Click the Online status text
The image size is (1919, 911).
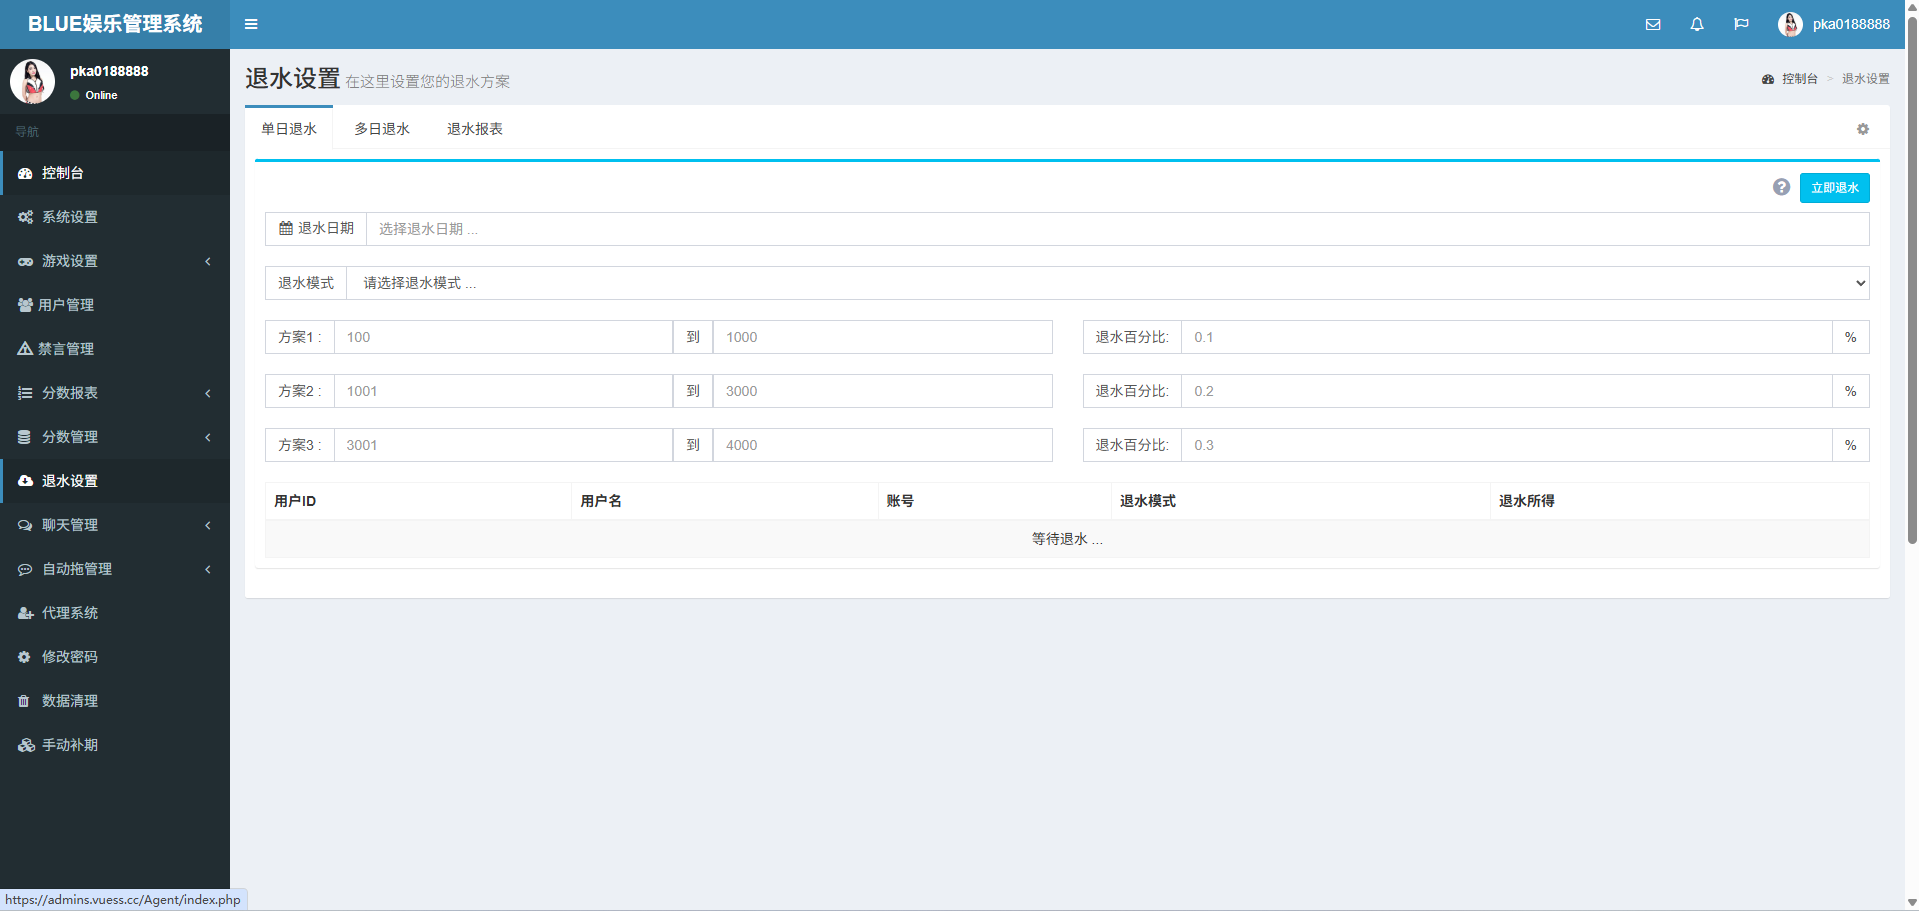(x=101, y=95)
